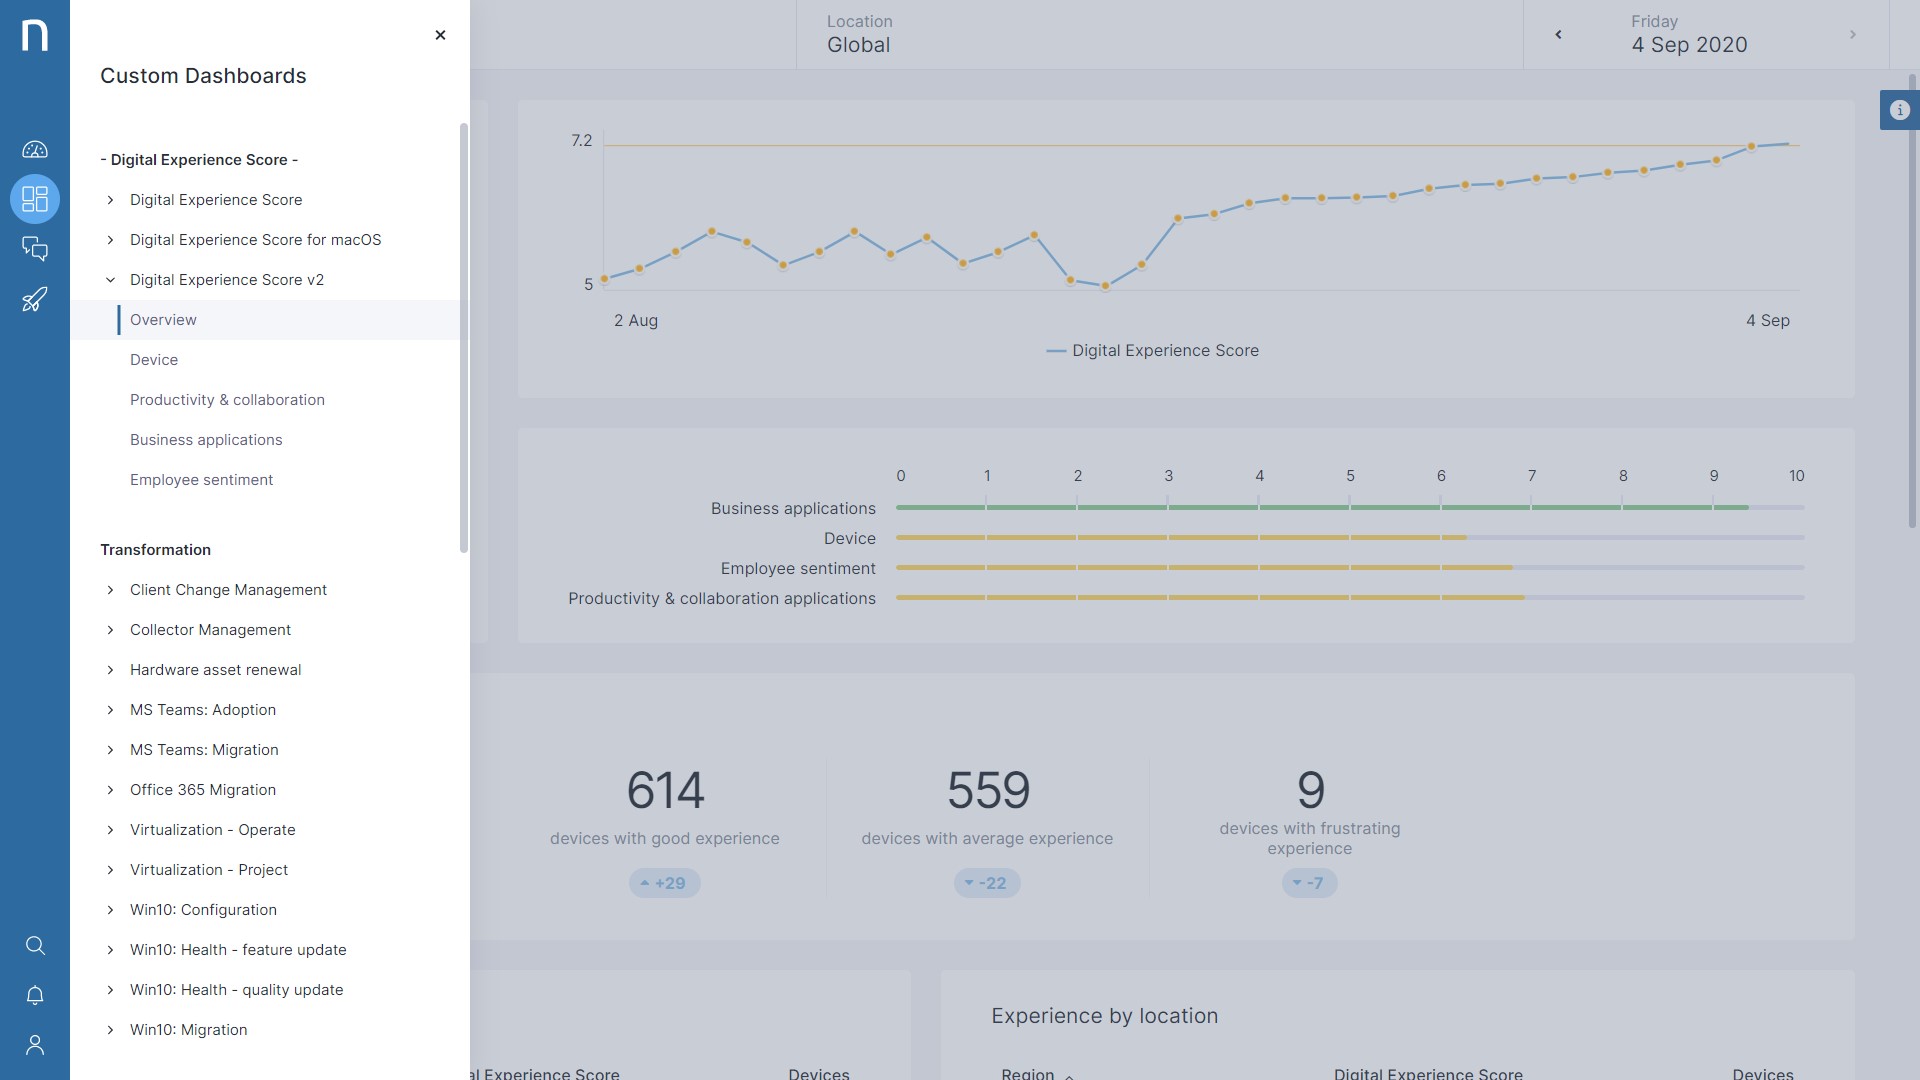Image resolution: width=1920 pixels, height=1080 pixels.
Task: Expand Digital Experience Score for macOS
Action: [x=255, y=240]
